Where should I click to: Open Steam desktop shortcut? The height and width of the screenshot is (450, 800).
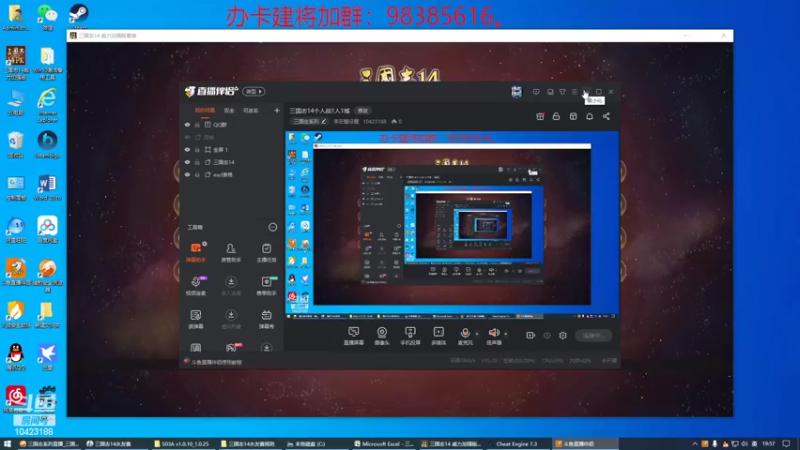[79, 16]
